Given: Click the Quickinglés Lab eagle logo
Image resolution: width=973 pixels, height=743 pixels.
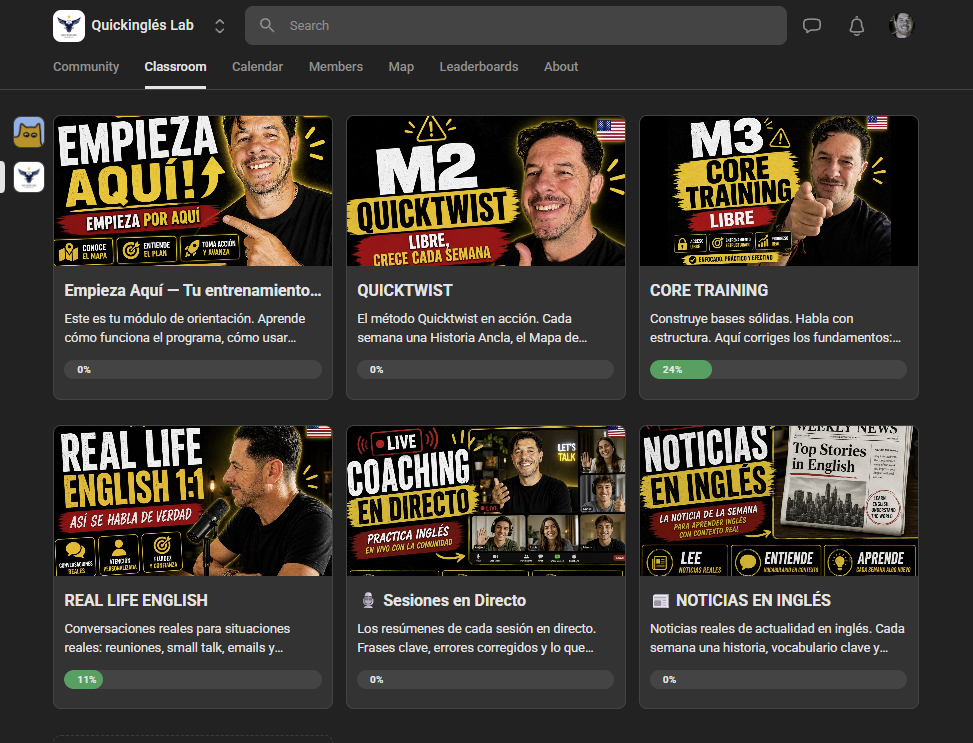Looking at the screenshot, I should [x=69, y=25].
